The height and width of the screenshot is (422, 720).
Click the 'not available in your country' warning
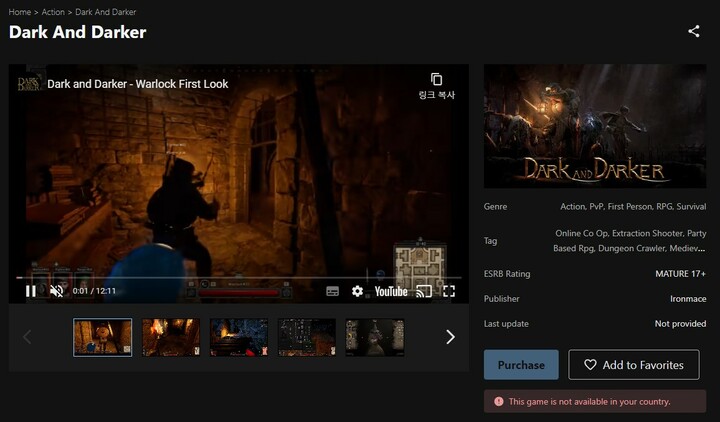coord(595,401)
